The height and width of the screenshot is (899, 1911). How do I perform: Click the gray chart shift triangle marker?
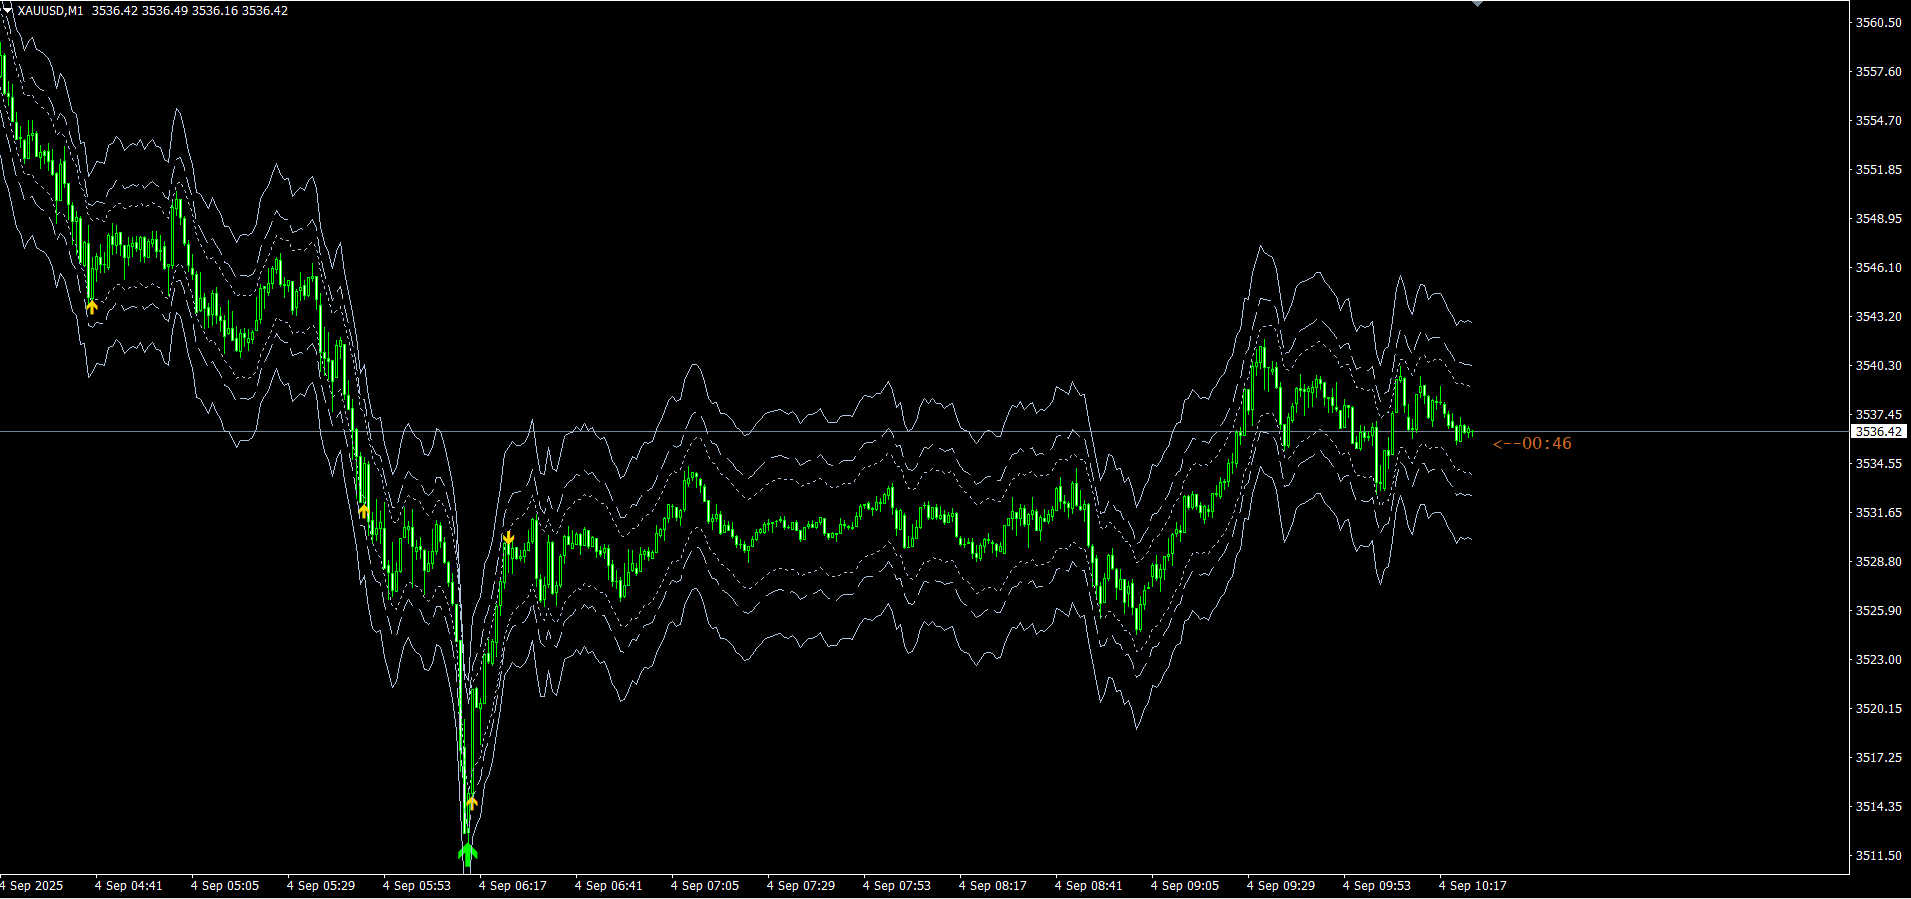tap(1478, 4)
